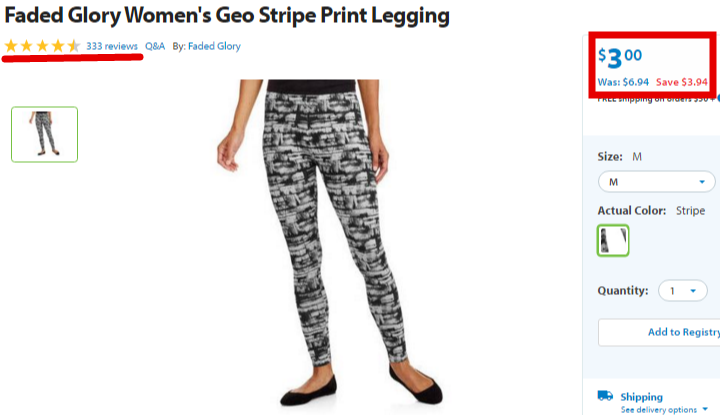Click the Quantity dropdown arrow icon

pyautogui.click(x=693, y=291)
